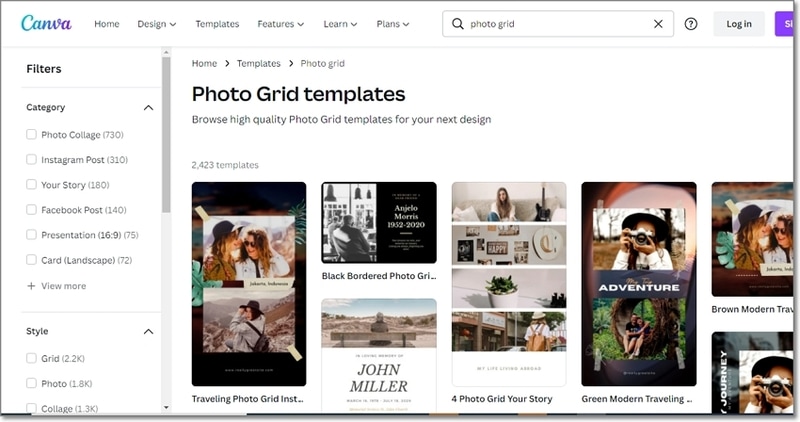
Task: Click the Photo Grid templates heading
Action: coord(298,94)
